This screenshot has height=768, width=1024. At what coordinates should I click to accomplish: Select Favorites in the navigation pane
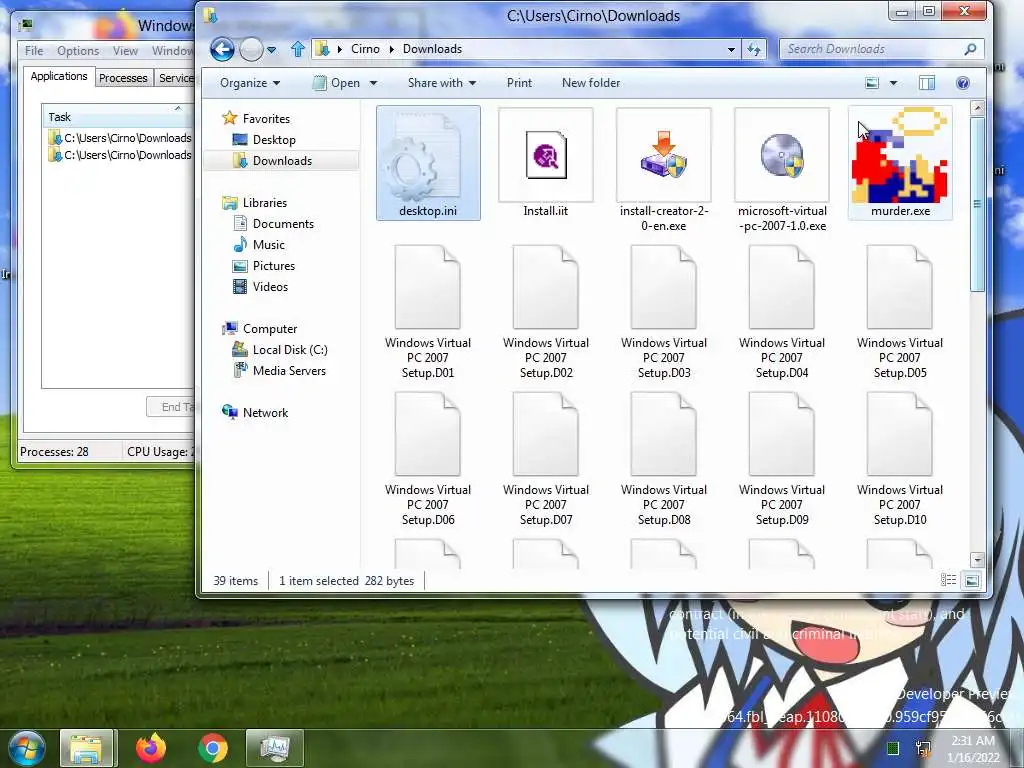pyautogui.click(x=256, y=118)
